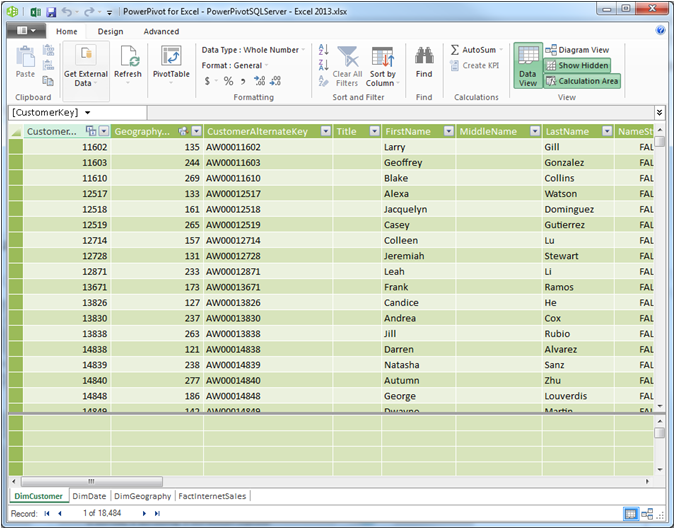Screen dimensions: 675x529
Task: Open Title column filter dropdown
Action: [x=375, y=131]
